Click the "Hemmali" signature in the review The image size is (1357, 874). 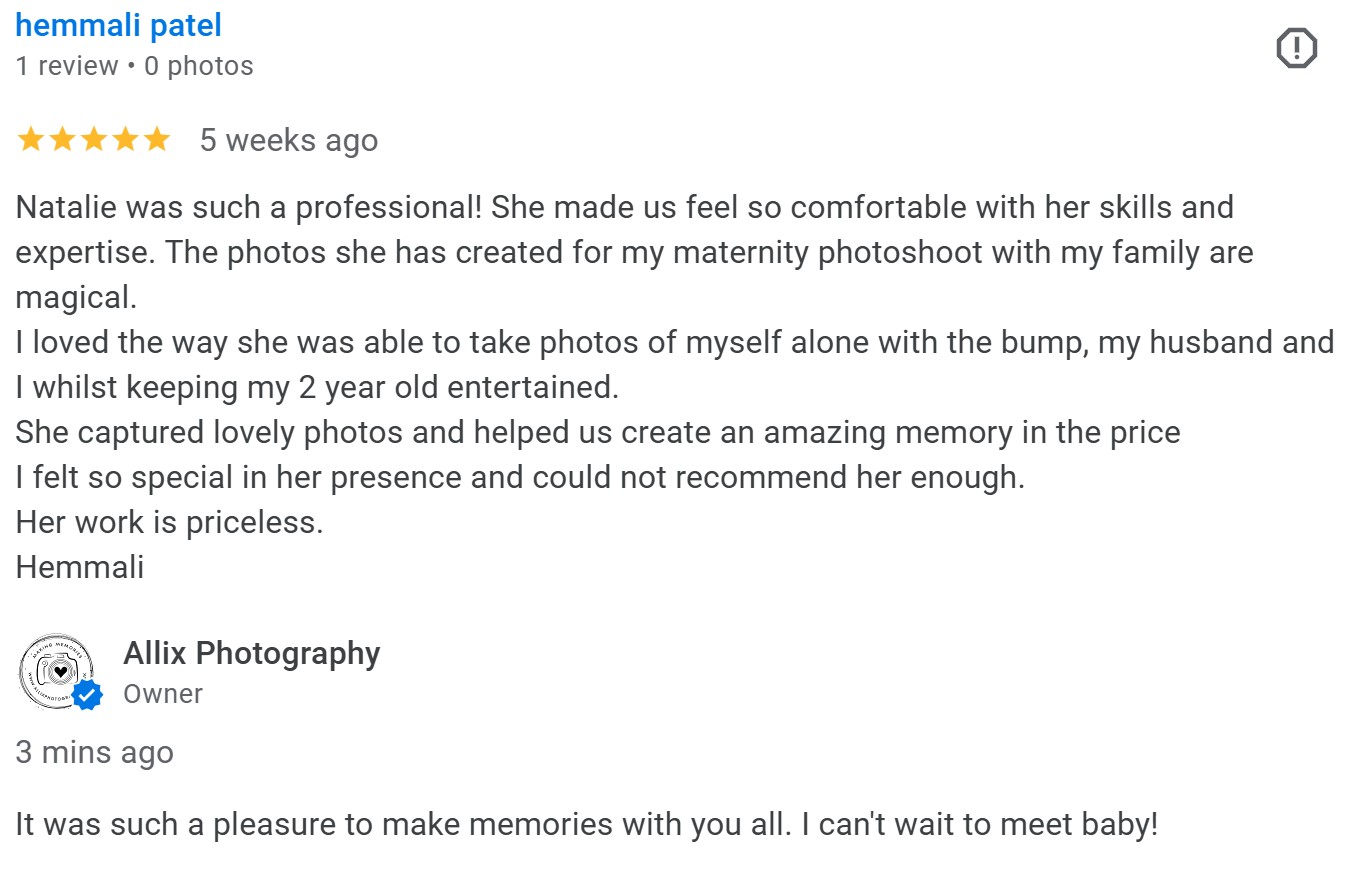pyautogui.click(x=79, y=567)
